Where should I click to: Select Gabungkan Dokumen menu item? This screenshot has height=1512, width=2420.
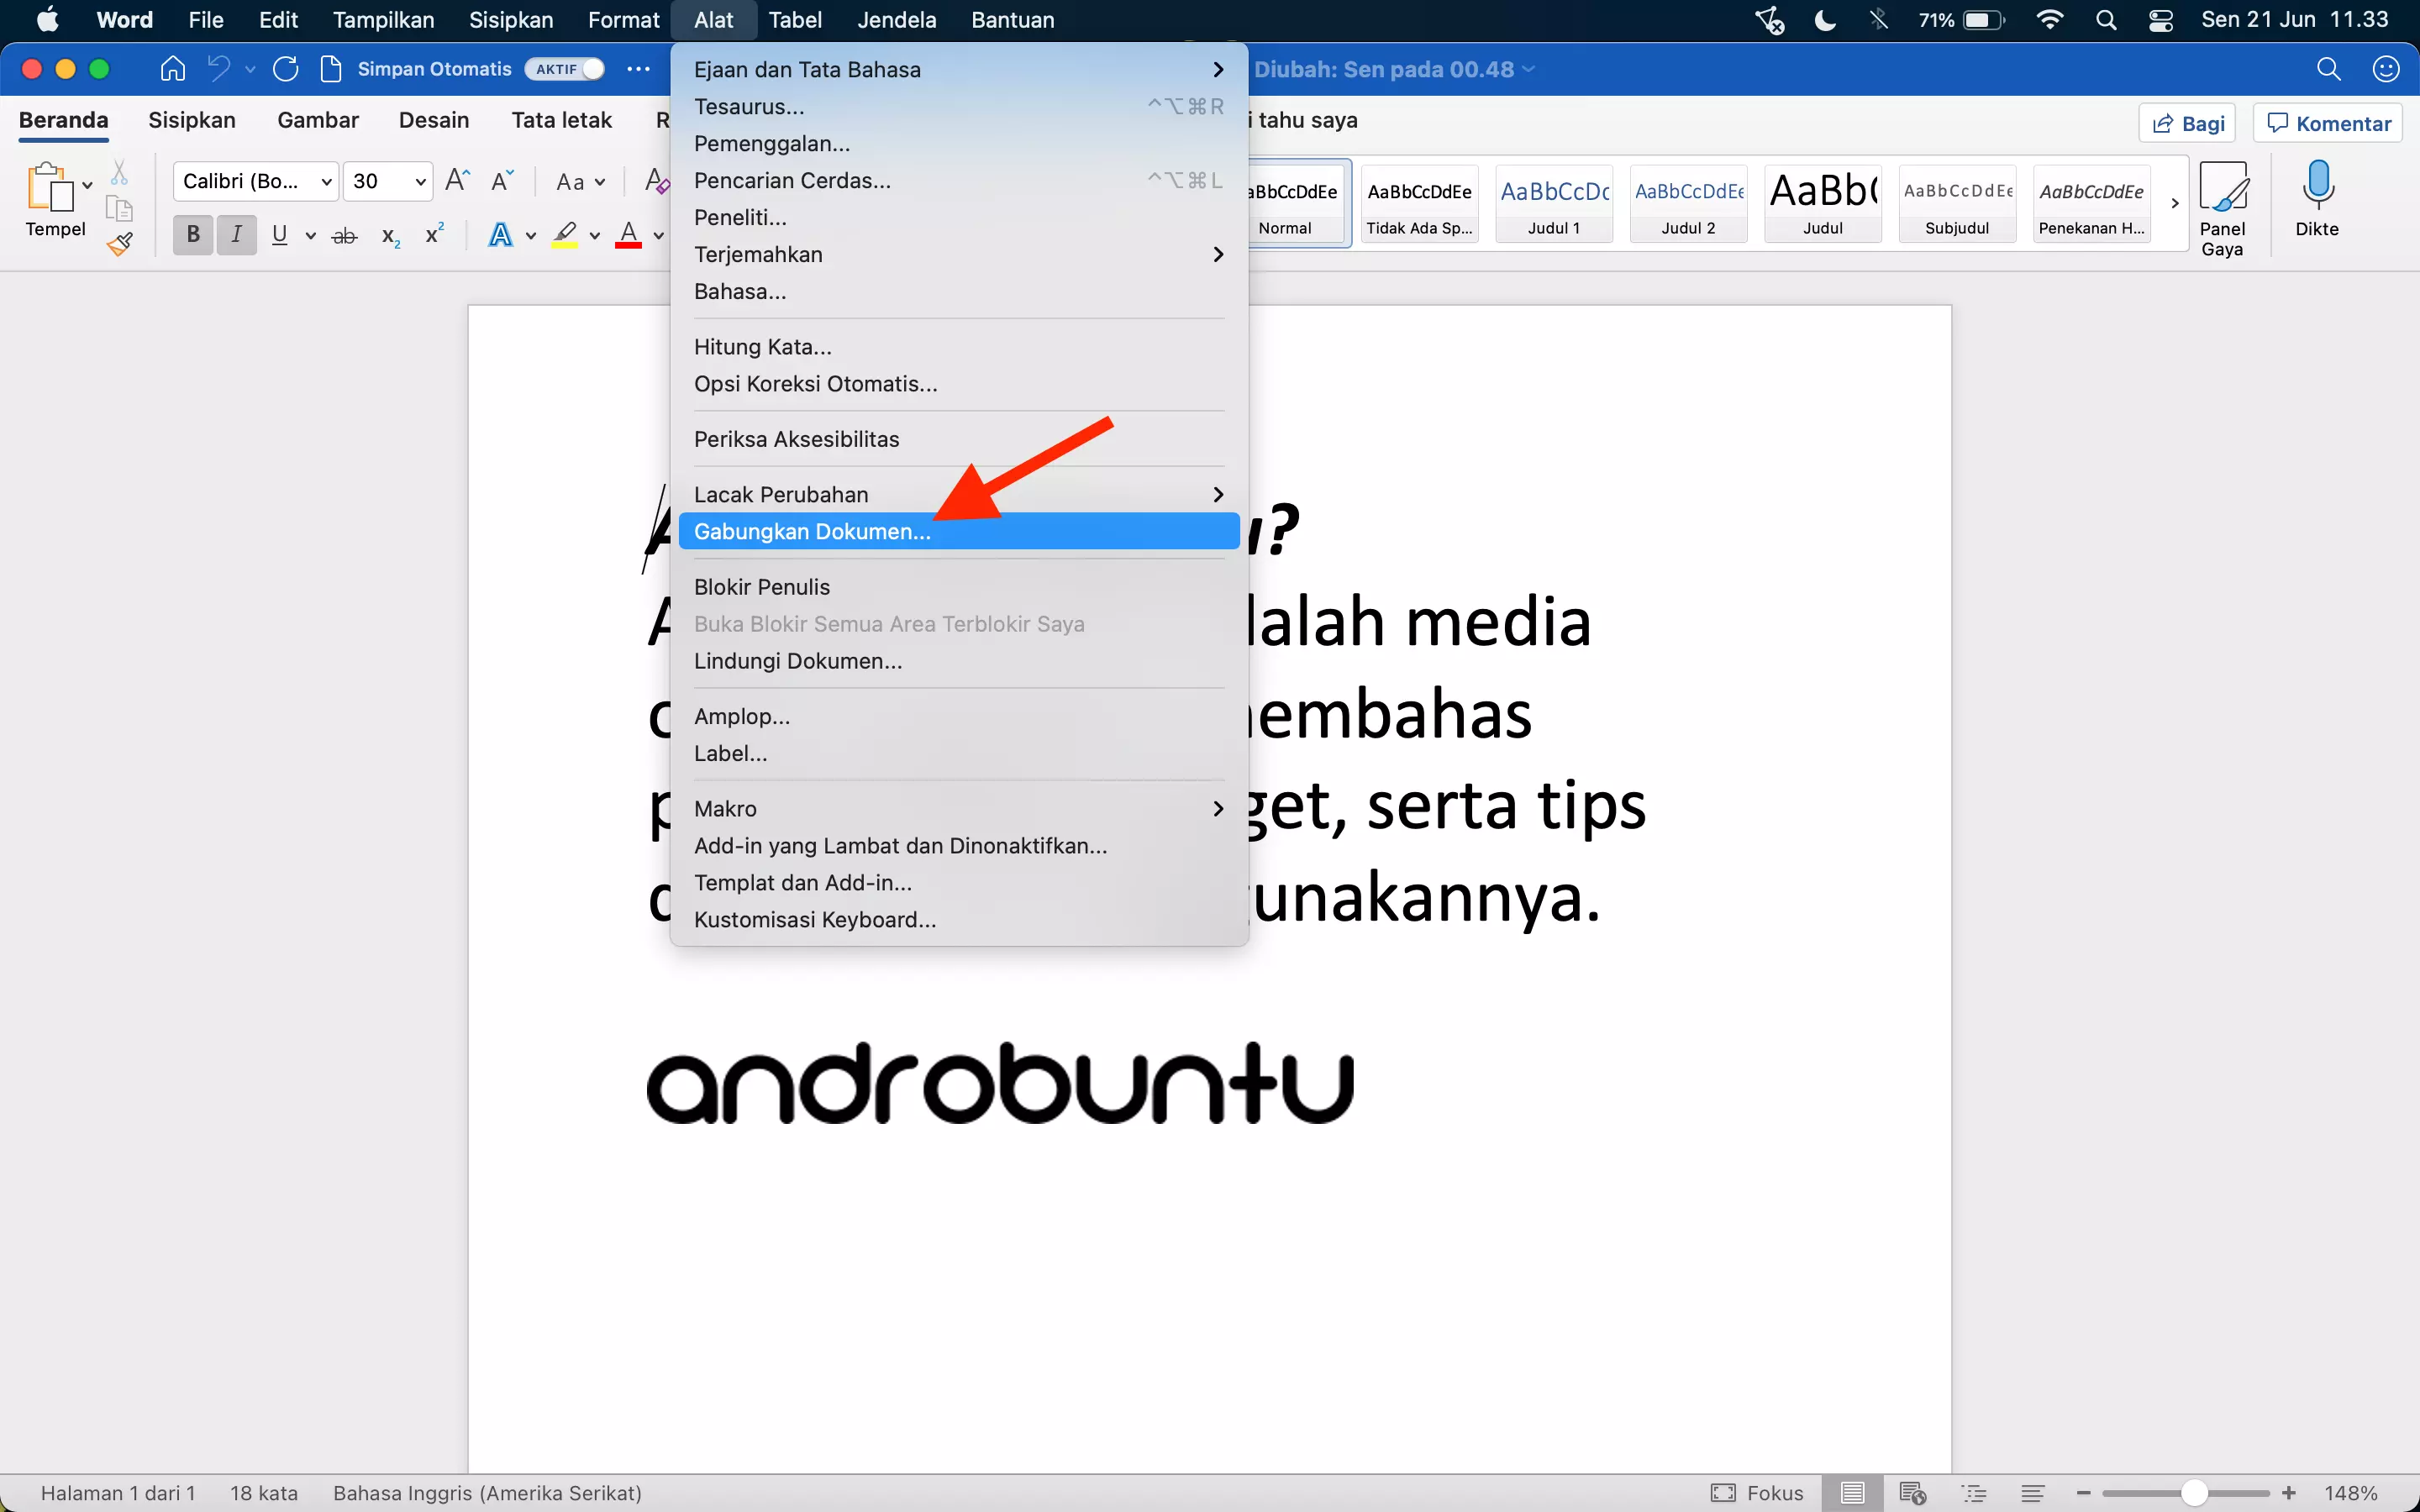pos(959,532)
